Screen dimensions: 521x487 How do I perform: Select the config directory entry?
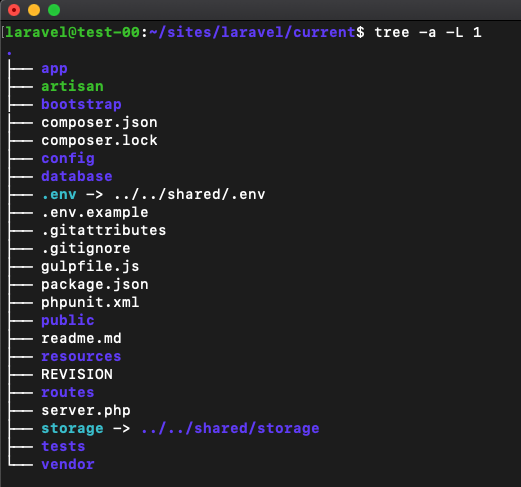tap(68, 159)
